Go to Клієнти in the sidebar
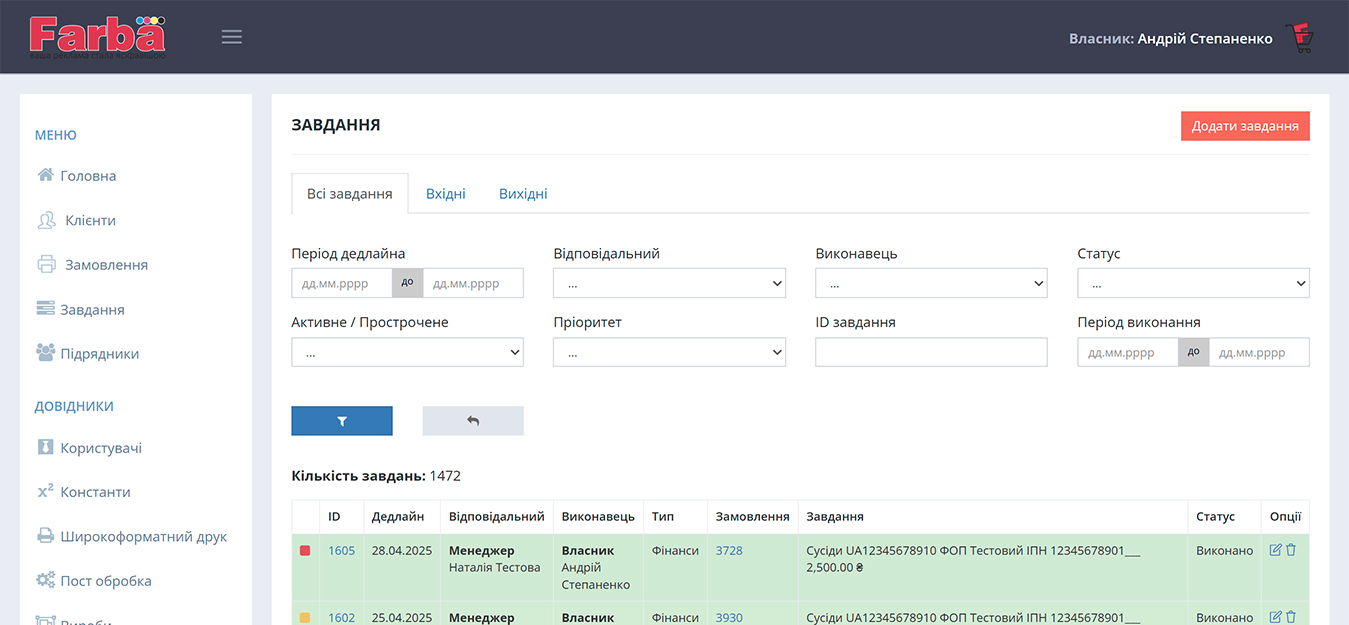This screenshot has width=1349, height=625. pyautogui.click(x=90, y=220)
